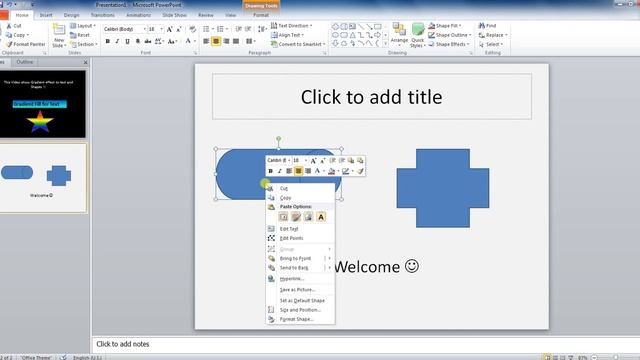Image resolution: width=640 pixels, height=360 pixels.
Task: Select the triangle shape in gallery
Action: pyautogui.click(x=352, y=35)
